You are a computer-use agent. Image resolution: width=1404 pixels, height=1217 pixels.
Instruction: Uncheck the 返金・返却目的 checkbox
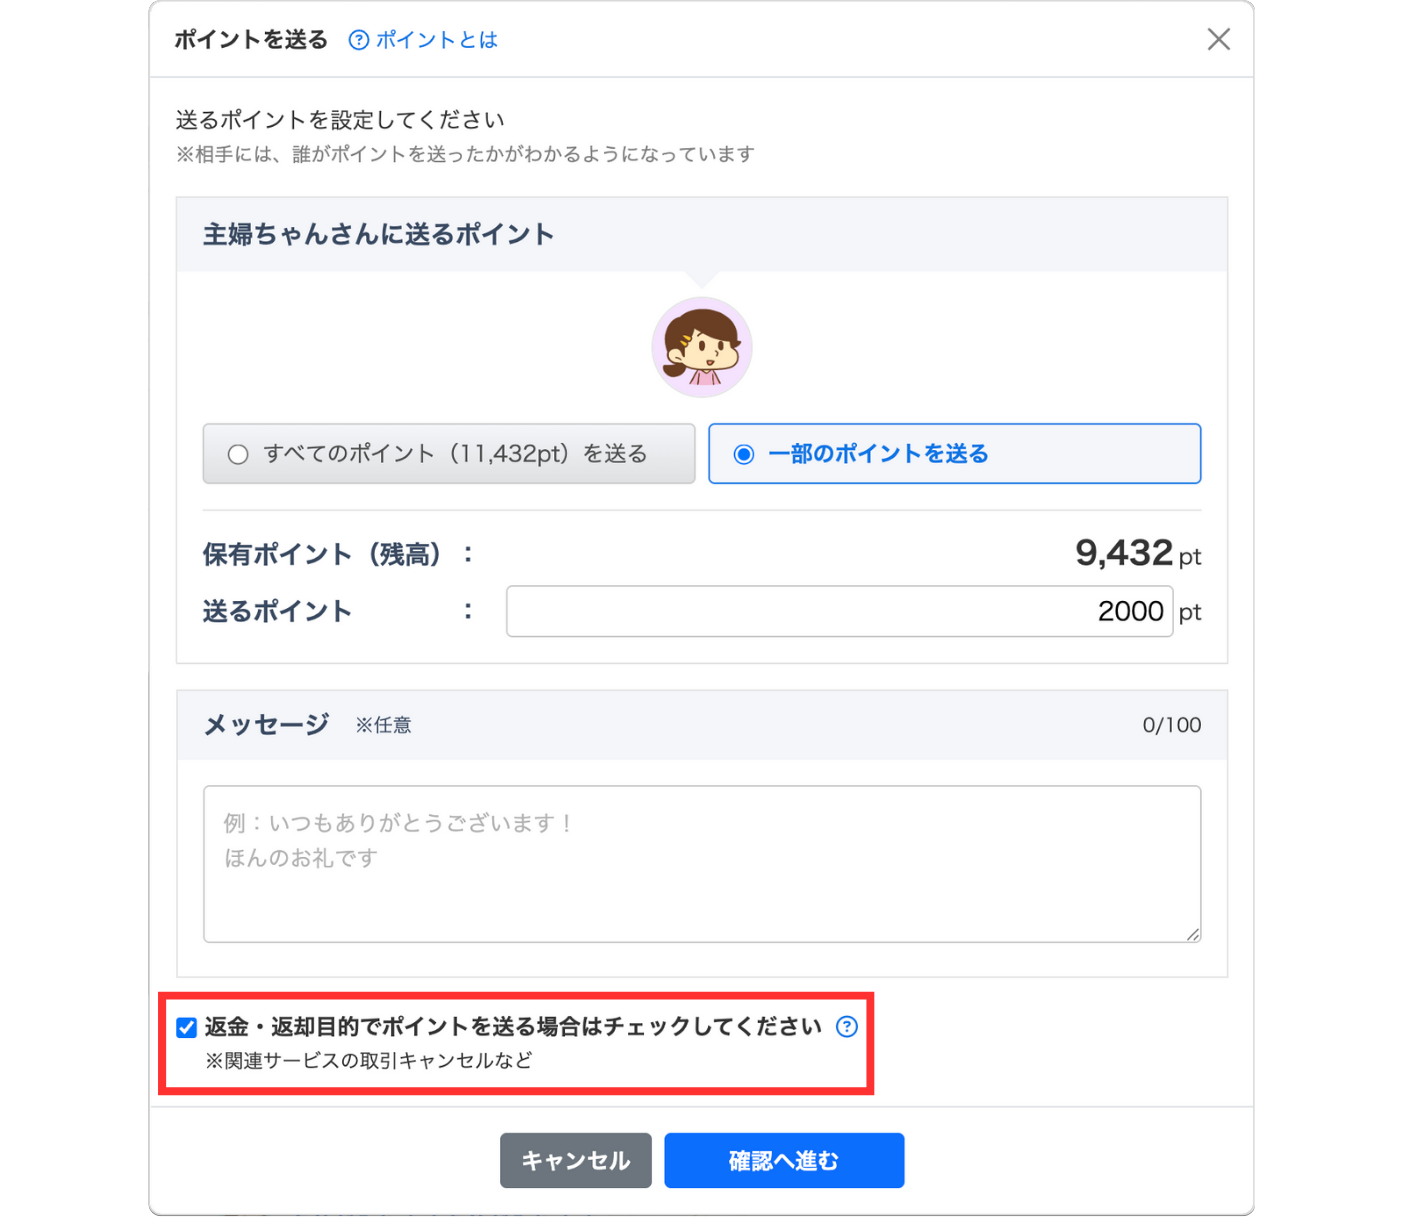pyautogui.click(x=187, y=1027)
